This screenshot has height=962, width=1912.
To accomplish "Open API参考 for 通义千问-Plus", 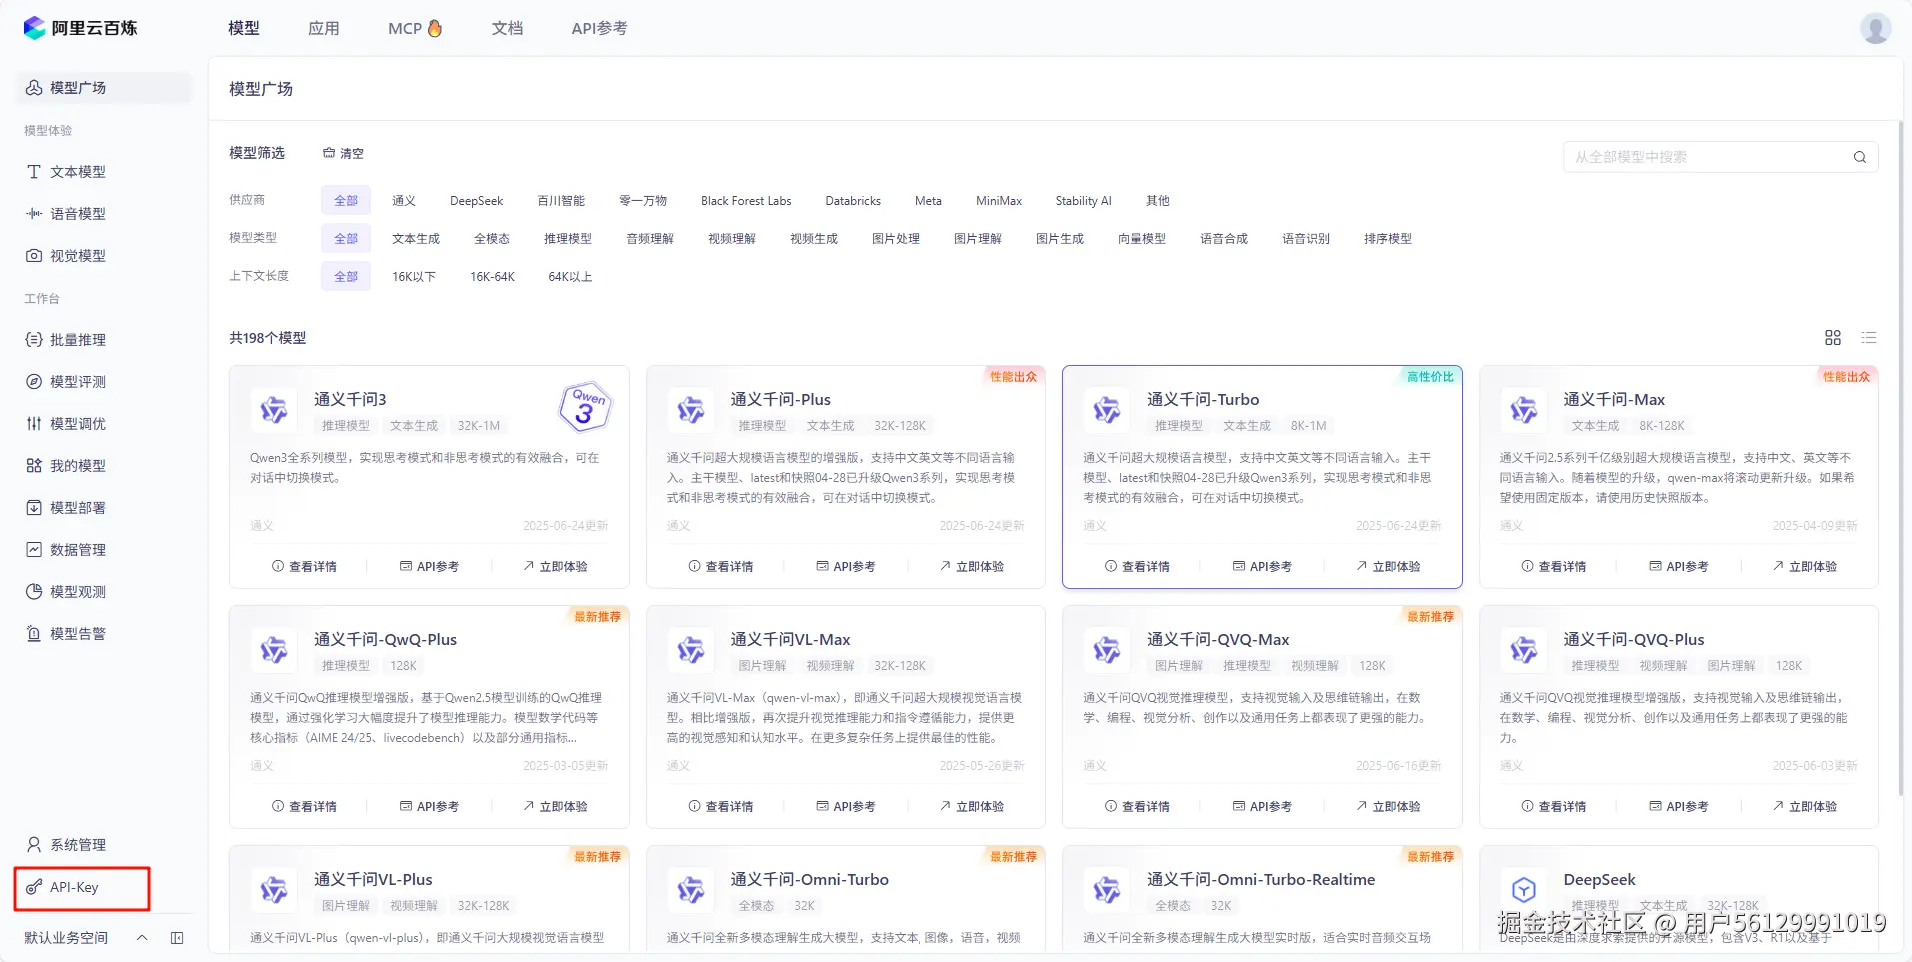I will 846,567.
